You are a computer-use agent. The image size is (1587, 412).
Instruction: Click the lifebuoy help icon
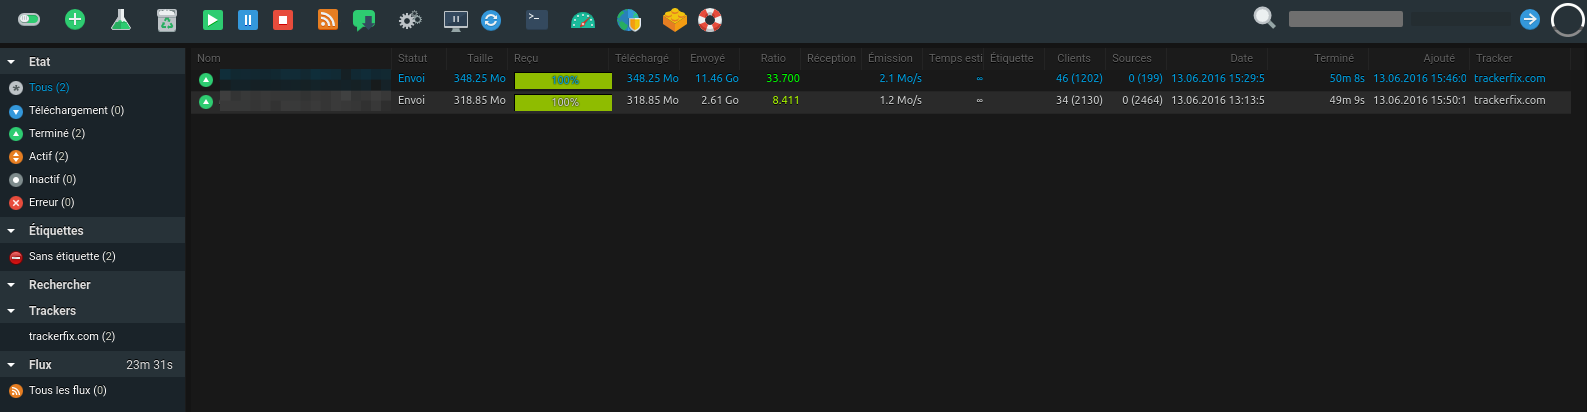(710, 19)
